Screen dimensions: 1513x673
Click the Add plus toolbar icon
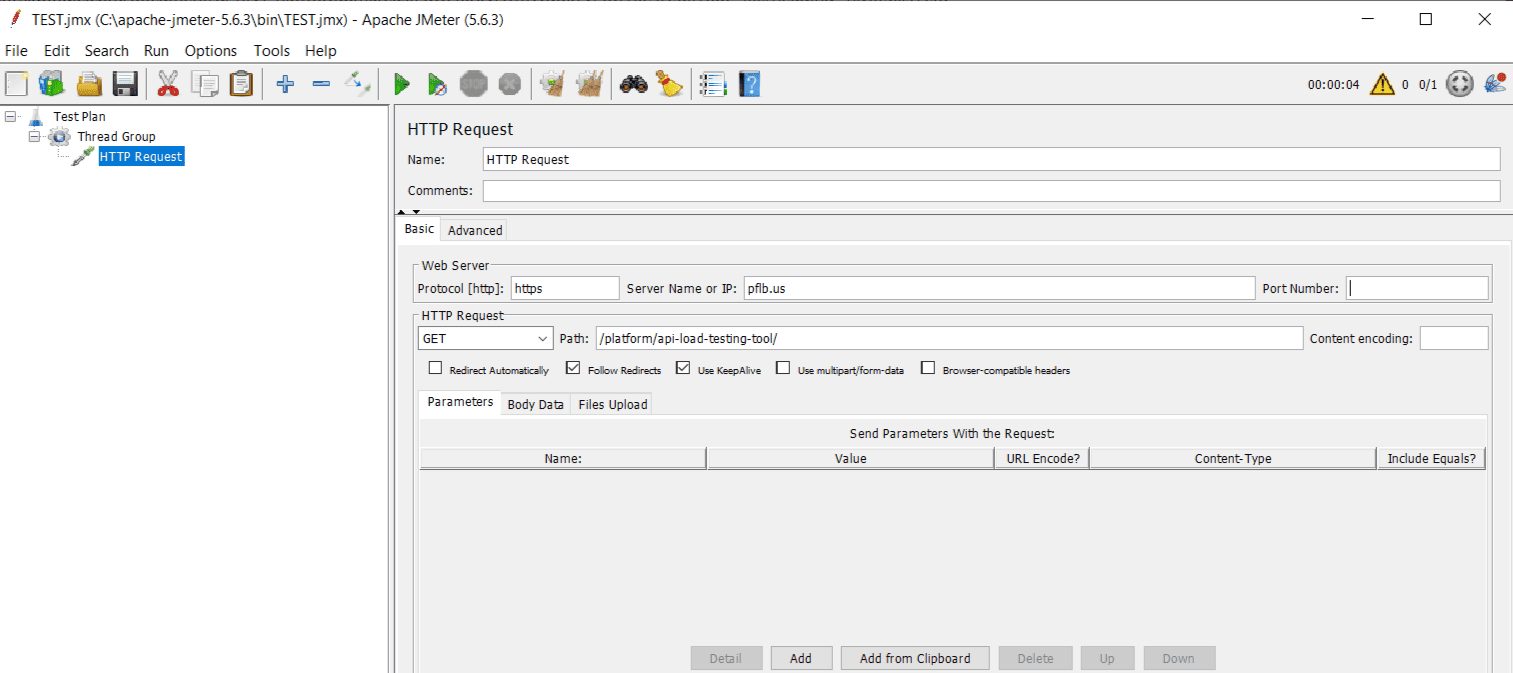(285, 84)
